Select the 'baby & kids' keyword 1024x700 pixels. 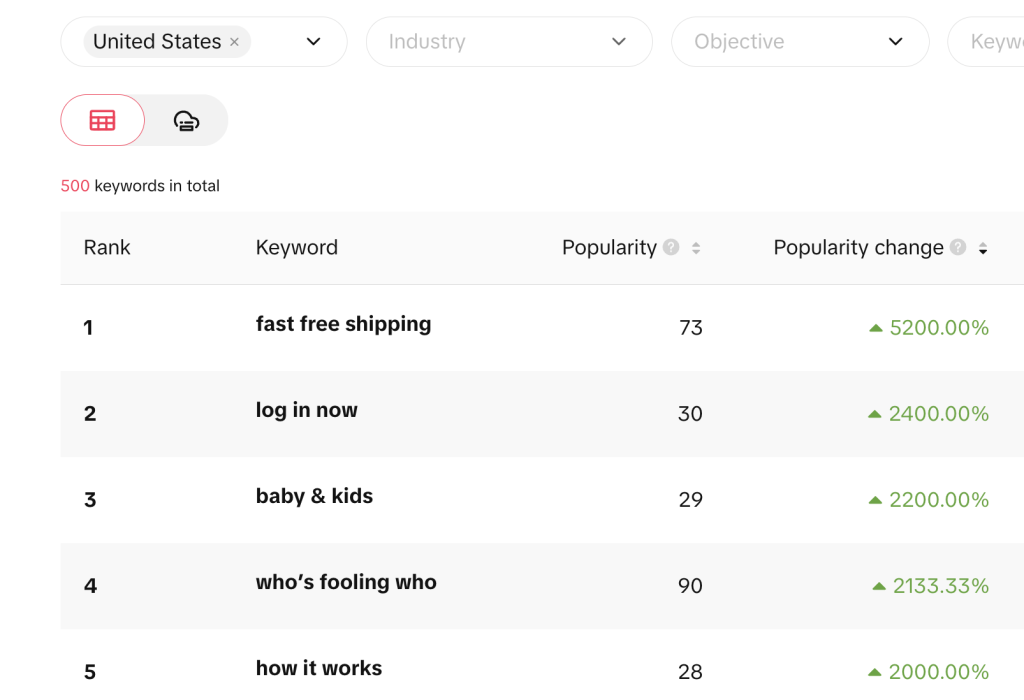tap(314, 496)
